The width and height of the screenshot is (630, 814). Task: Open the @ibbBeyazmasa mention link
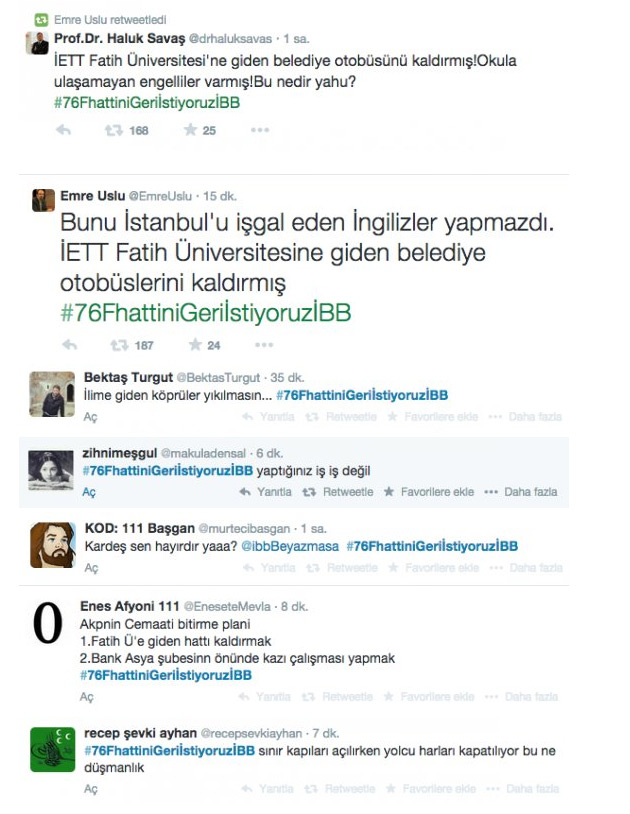click(x=290, y=546)
